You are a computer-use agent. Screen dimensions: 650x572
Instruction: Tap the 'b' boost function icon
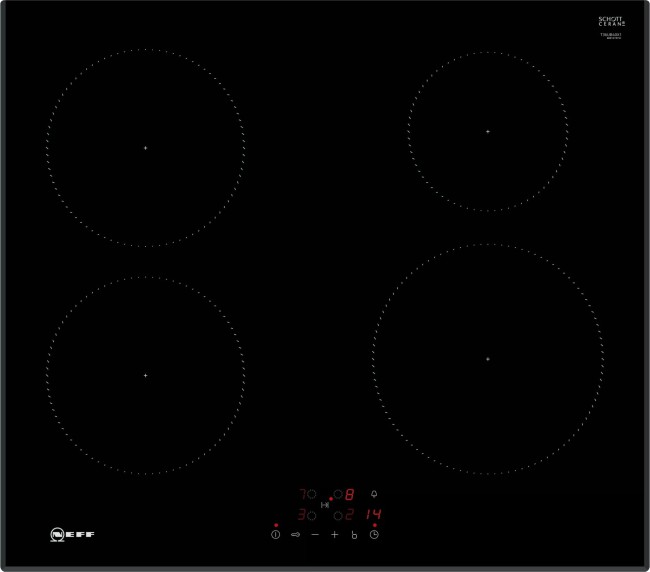coord(353,536)
